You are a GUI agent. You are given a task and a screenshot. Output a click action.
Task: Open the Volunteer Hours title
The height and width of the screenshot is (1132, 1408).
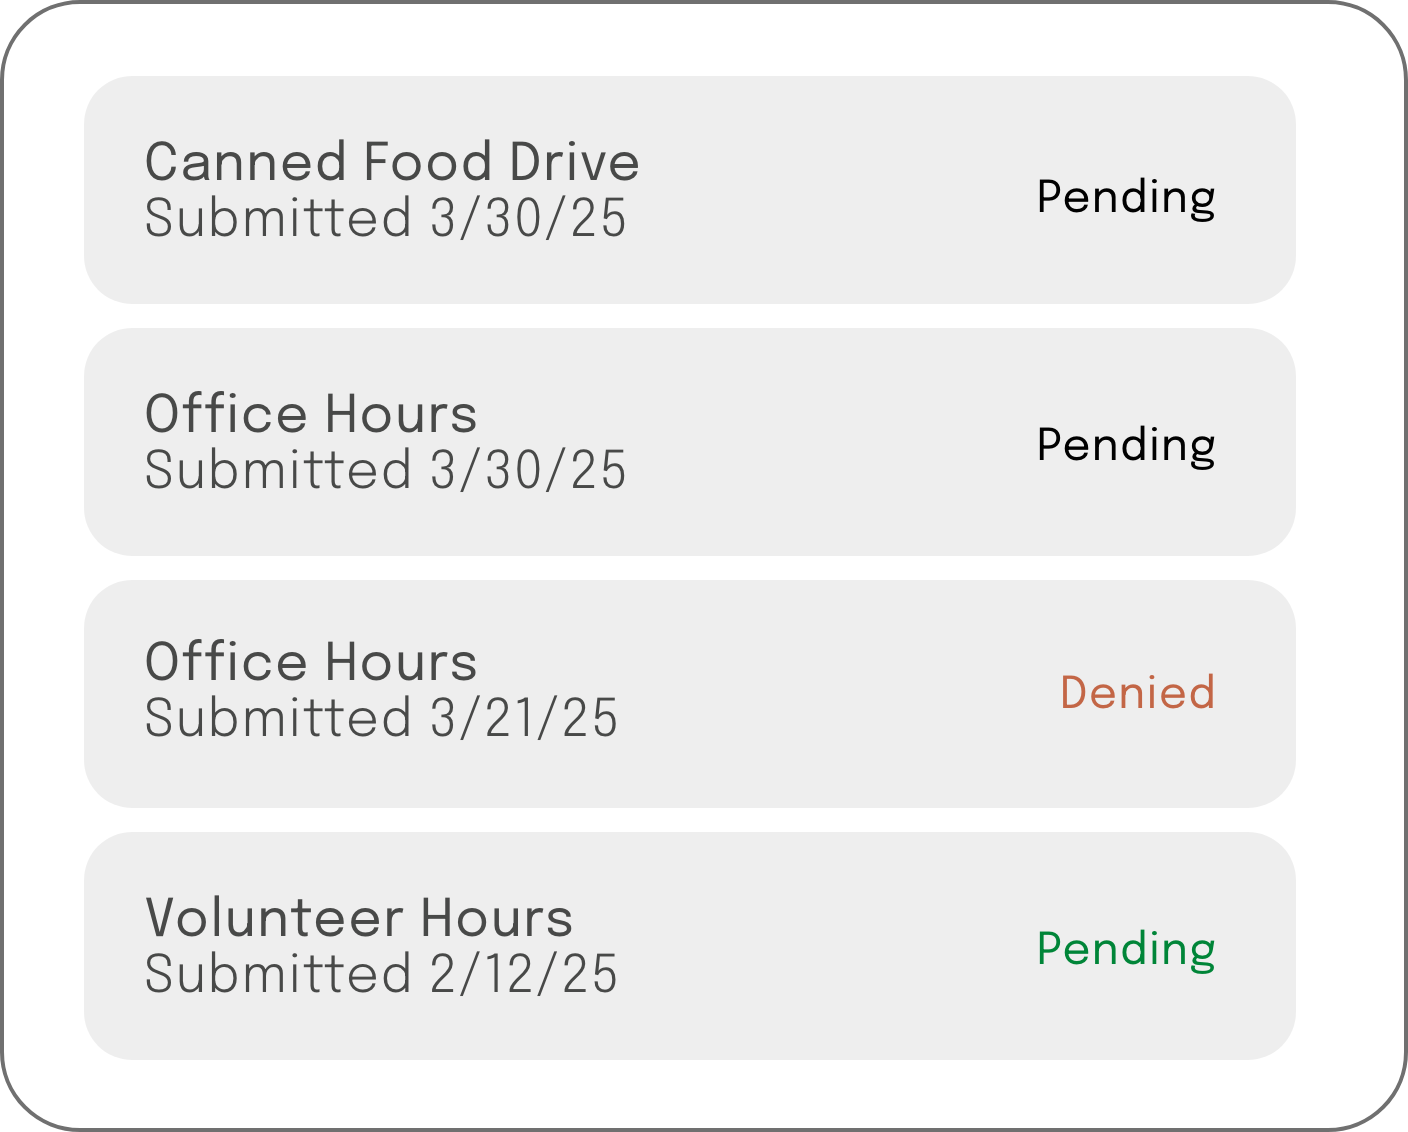359,918
